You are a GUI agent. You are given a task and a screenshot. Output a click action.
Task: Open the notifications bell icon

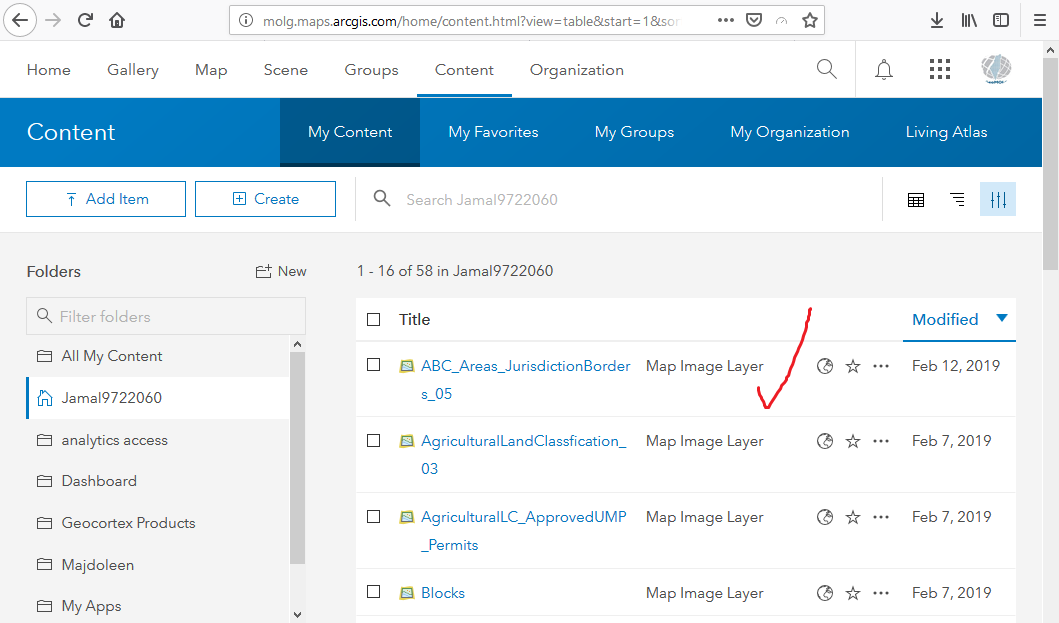click(884, 69)
